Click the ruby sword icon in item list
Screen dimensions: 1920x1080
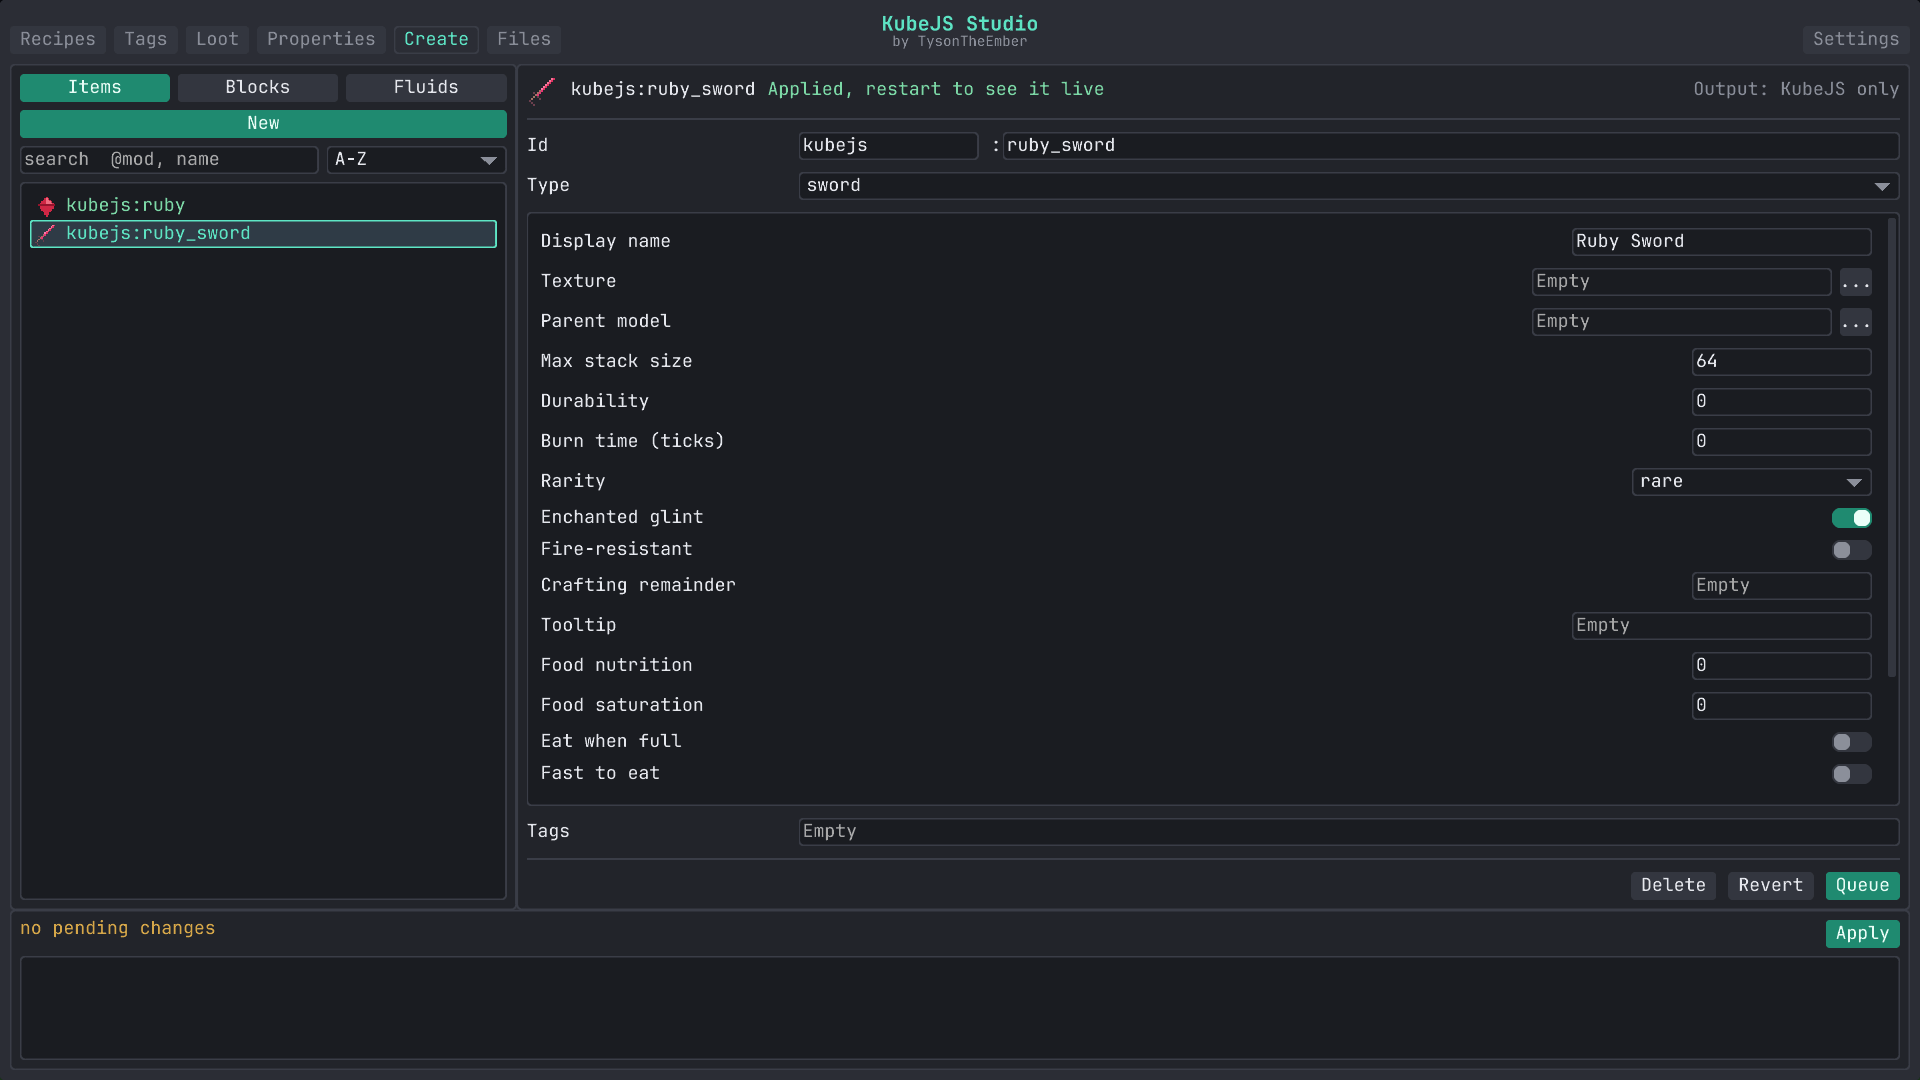click(46, 234)
